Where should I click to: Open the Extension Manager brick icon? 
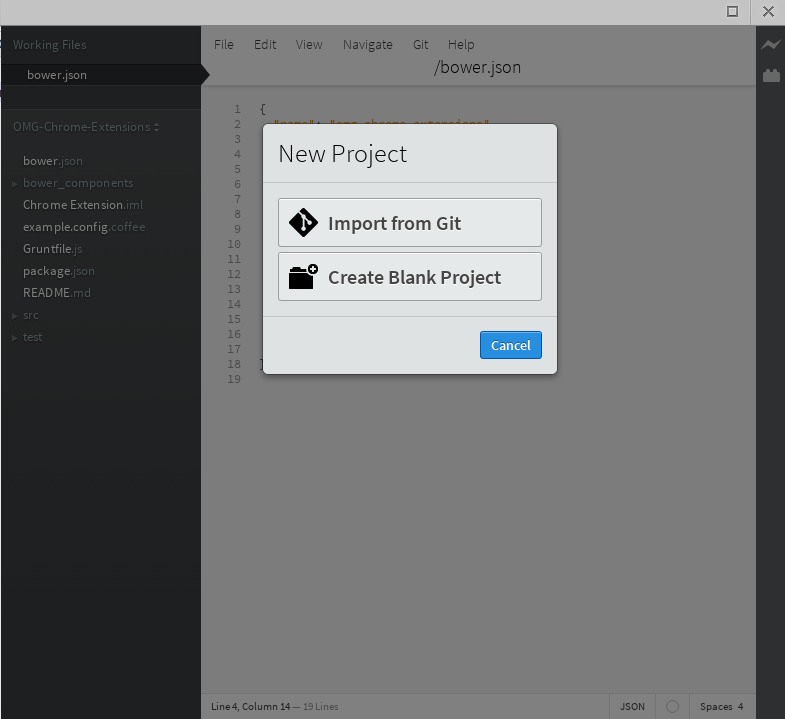click(770, 75)
